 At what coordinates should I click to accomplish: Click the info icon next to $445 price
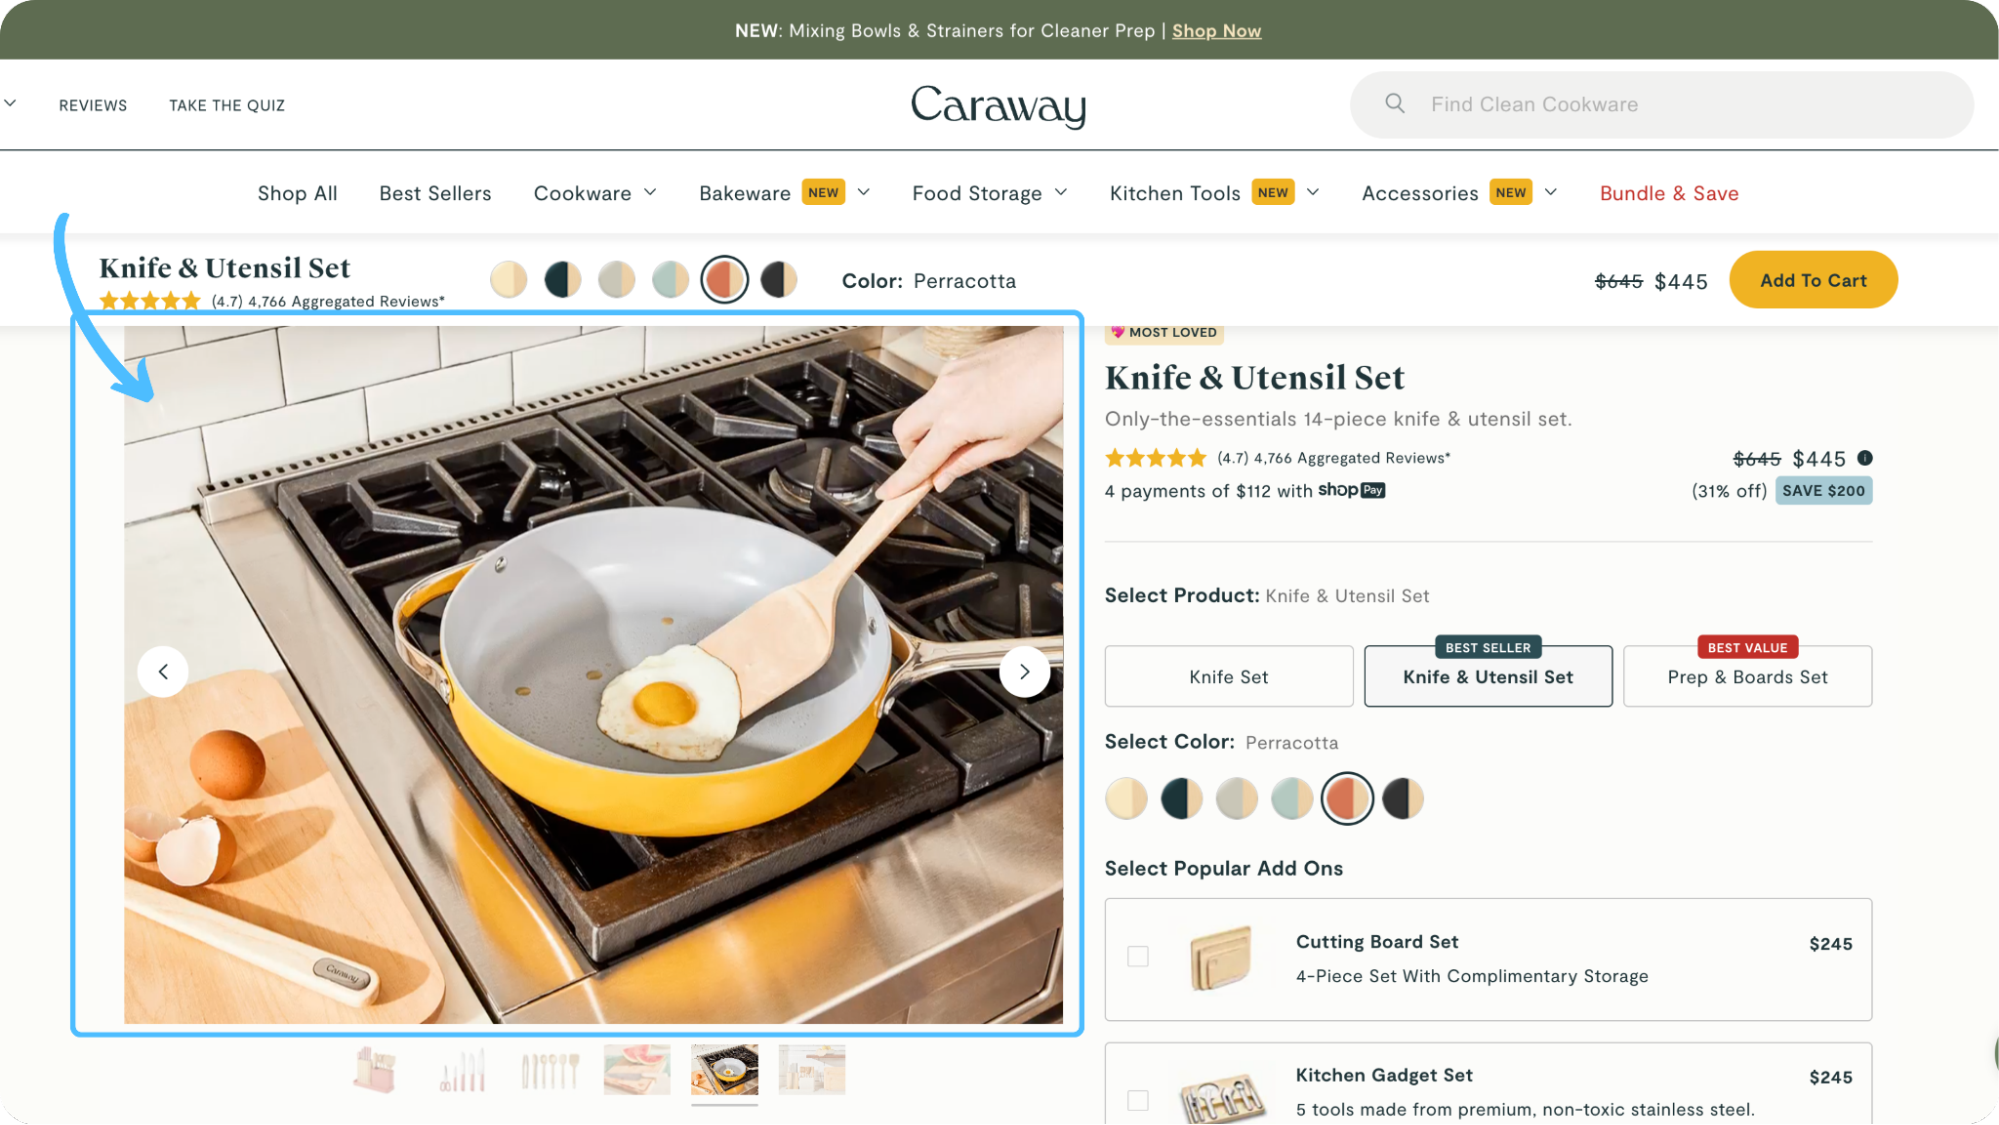[x=1864, y=458]
